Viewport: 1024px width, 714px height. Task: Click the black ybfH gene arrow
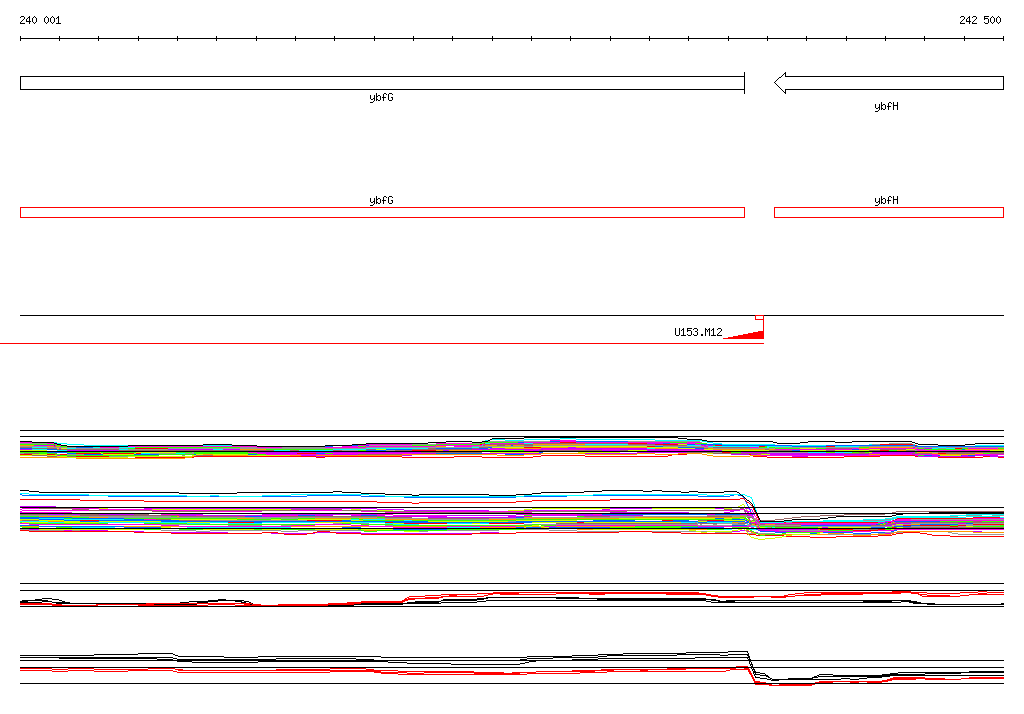(x=889, y=83)
